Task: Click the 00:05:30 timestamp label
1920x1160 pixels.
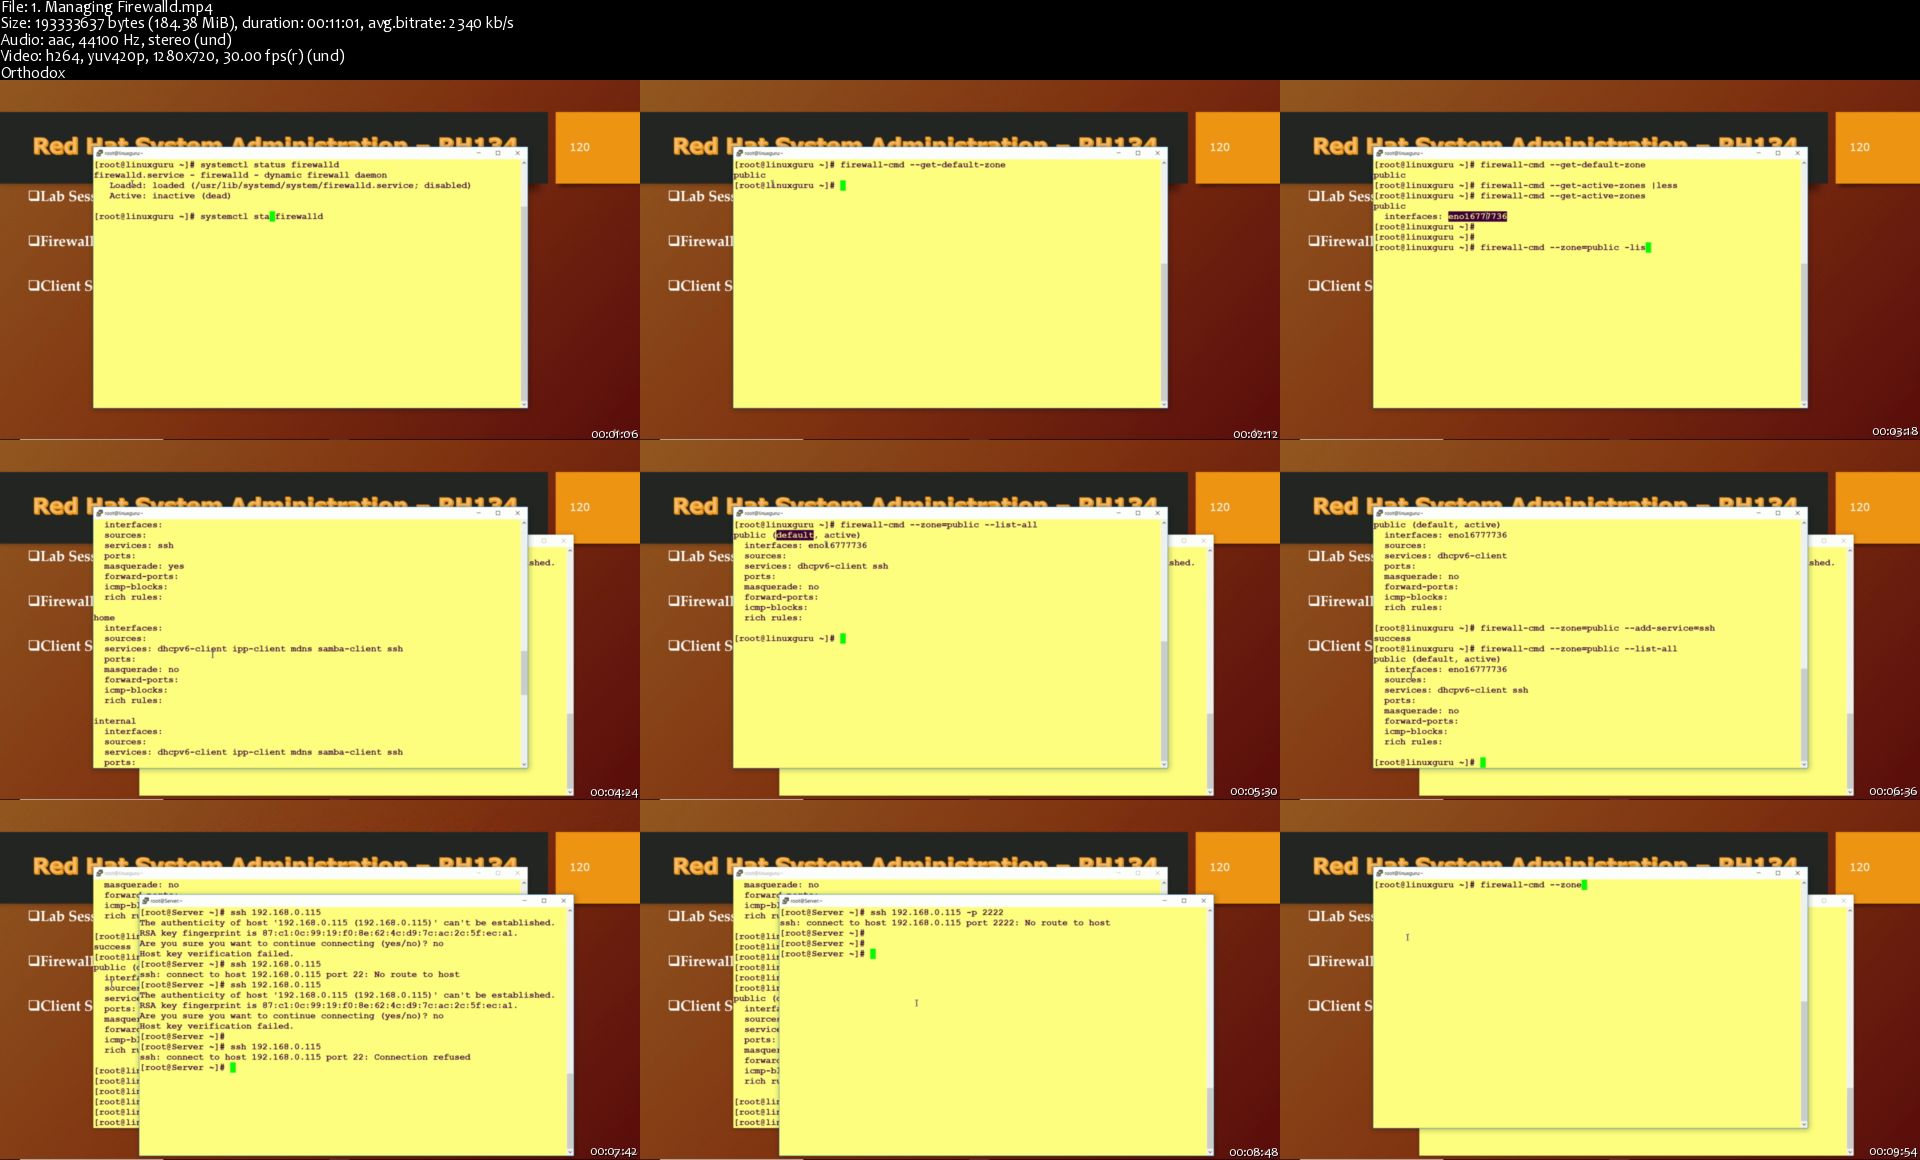Action: pos(1254,791)
